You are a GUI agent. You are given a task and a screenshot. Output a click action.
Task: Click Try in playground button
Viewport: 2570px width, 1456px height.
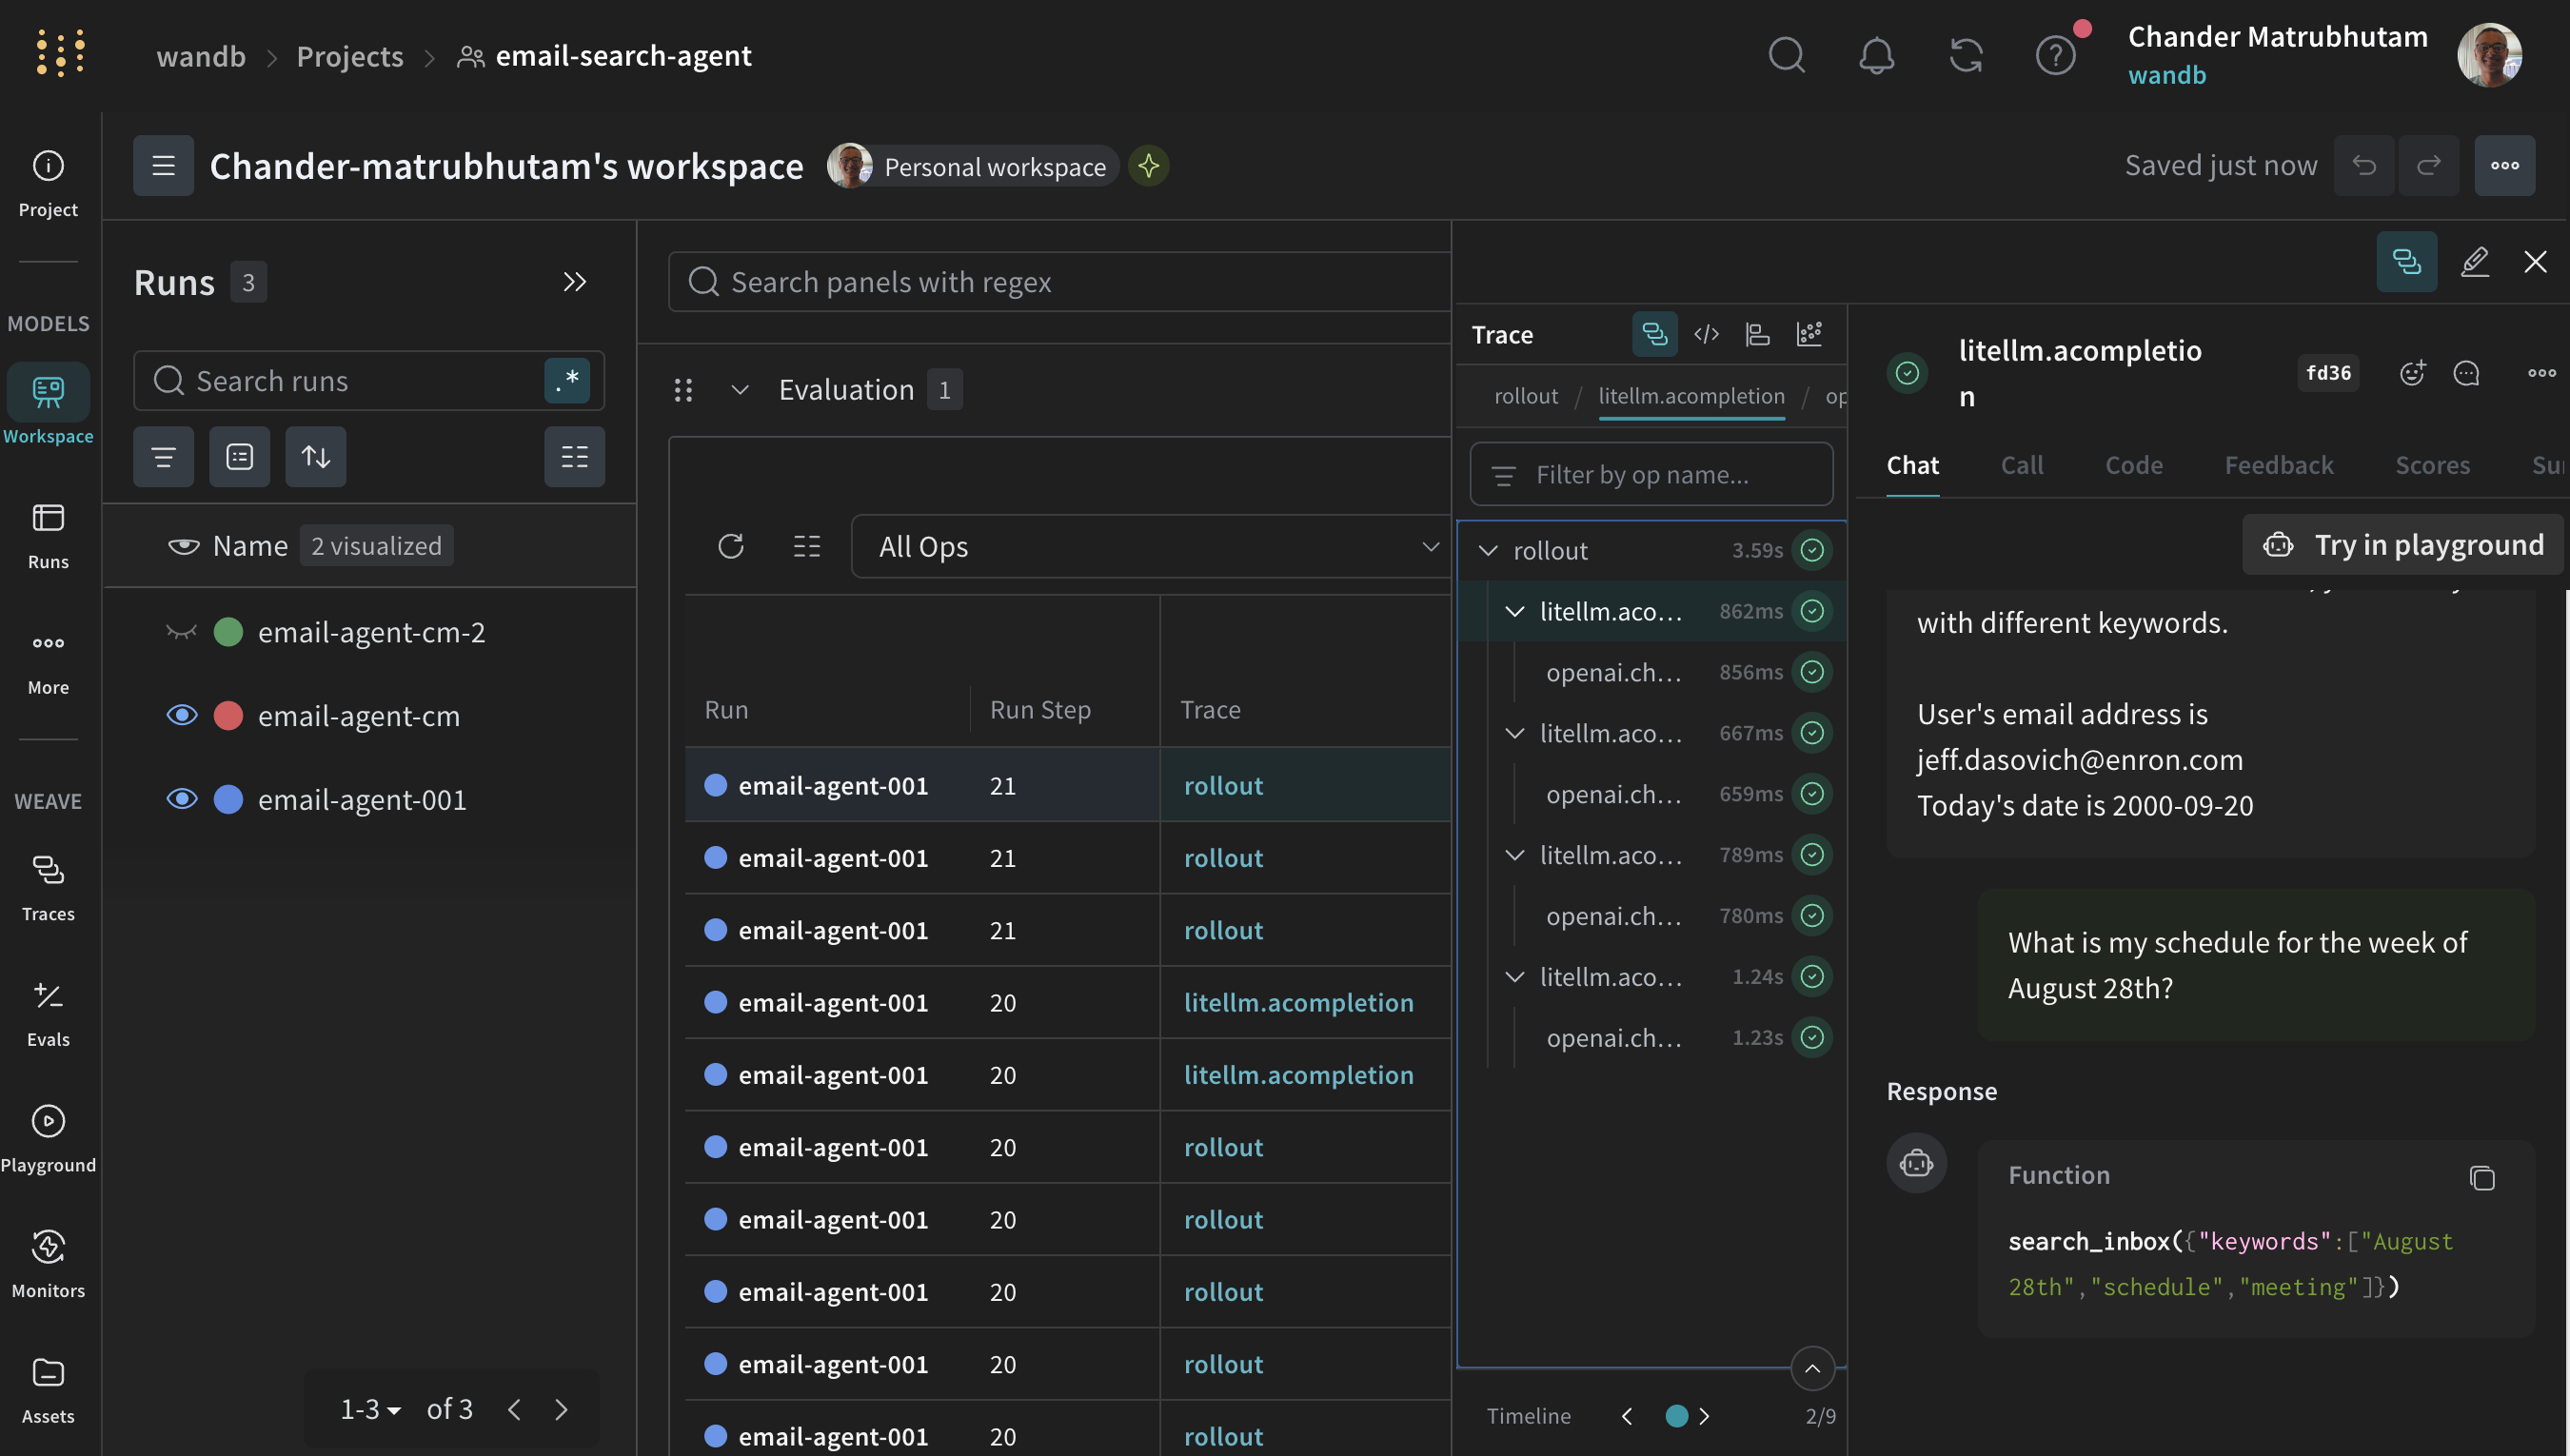click(x=2403, y=544)
